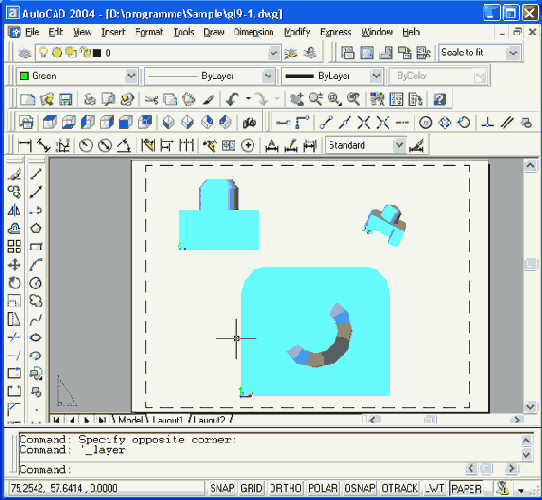542x500 pixels.
Task: Open the lineweight ByLayer dropdown
Action: pyautogui.click(x=376, y=76)
